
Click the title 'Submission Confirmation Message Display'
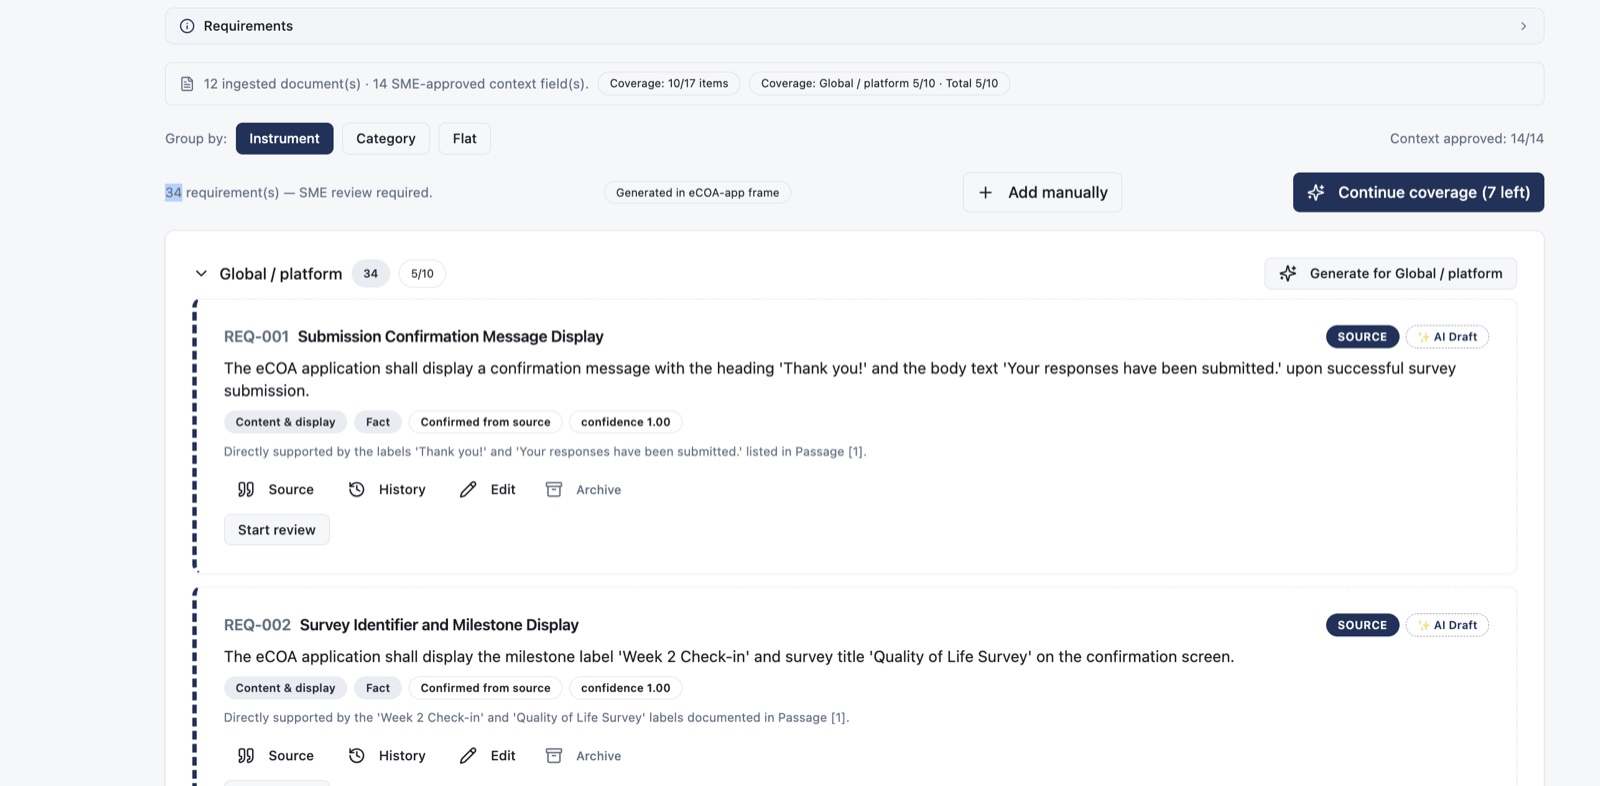point(451,337)
